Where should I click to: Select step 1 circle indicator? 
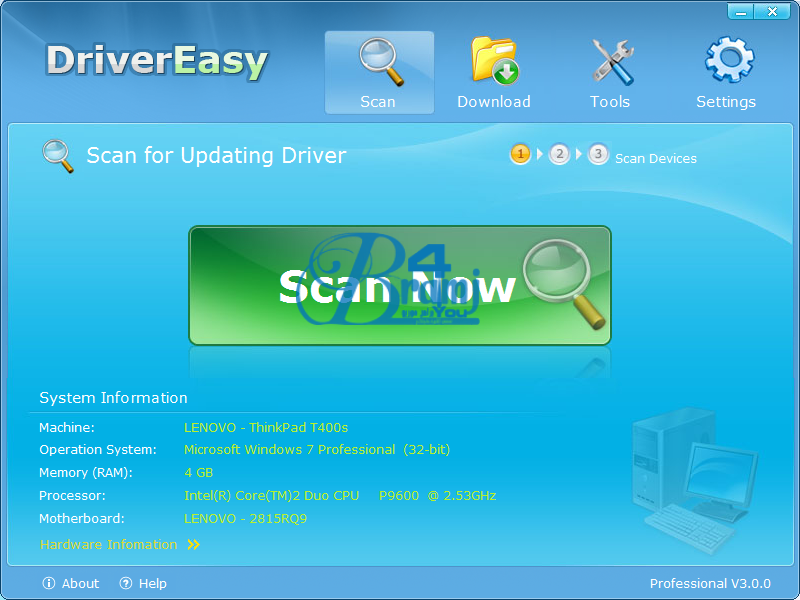(x=520, y=154)
